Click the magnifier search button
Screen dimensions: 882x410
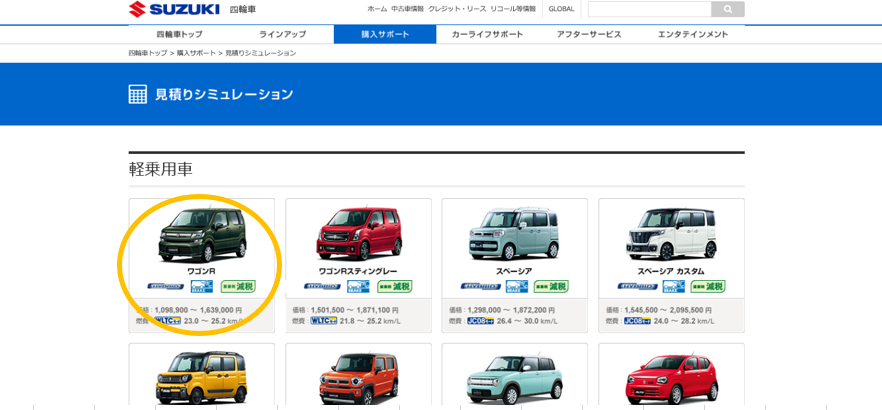coord(728,9)
